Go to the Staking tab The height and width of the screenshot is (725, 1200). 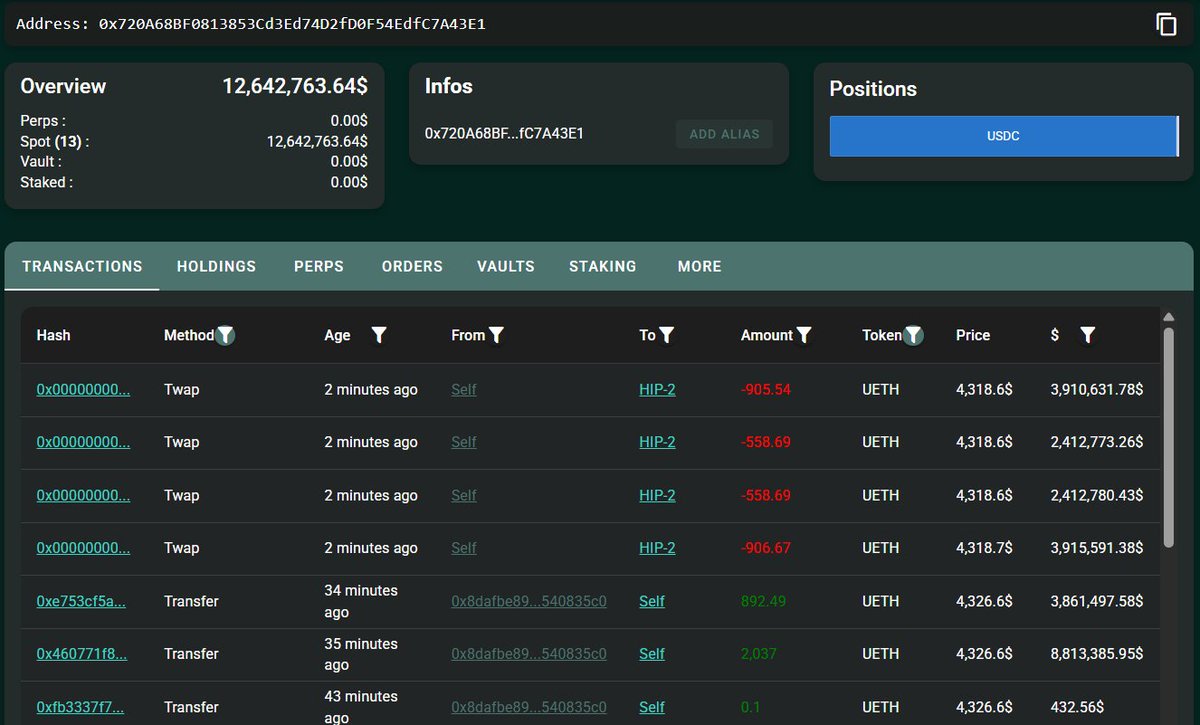point(602,267)
